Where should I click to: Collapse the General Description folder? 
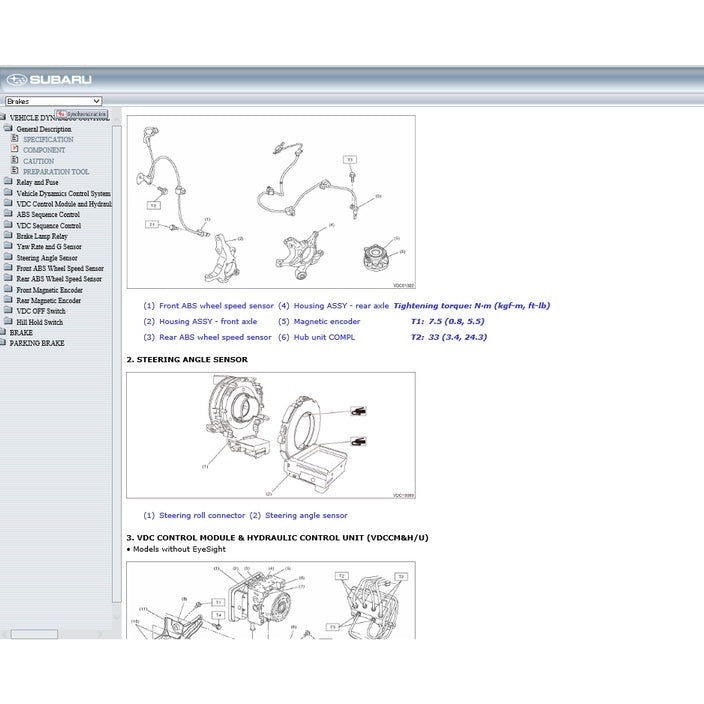[8, 129]
